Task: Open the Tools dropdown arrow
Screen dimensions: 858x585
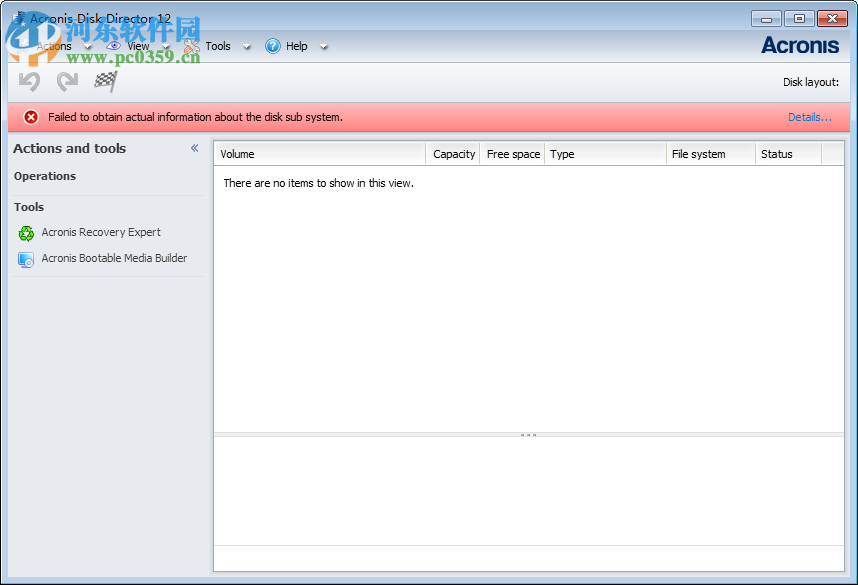Action: (x=246, y=46)
